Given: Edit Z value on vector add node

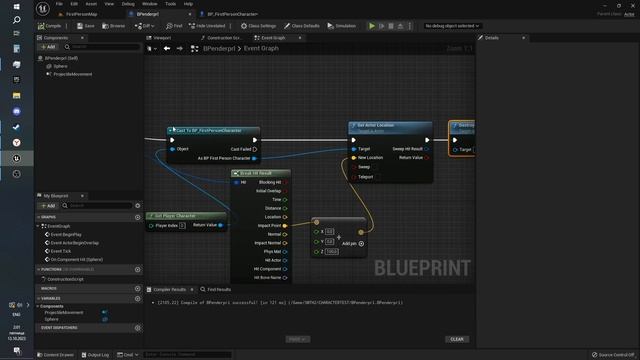Looking at the screenshot, I should tap(331, 251).
